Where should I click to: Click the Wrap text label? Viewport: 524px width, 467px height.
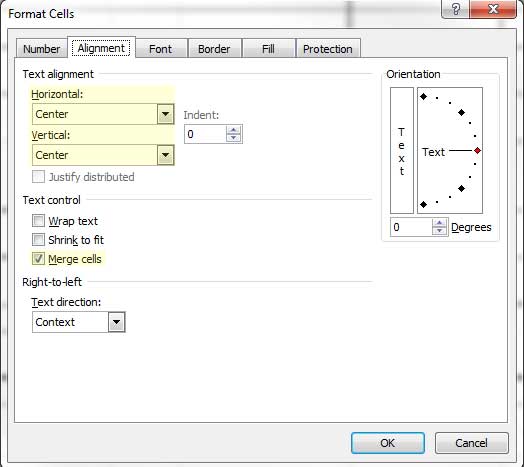73,221
